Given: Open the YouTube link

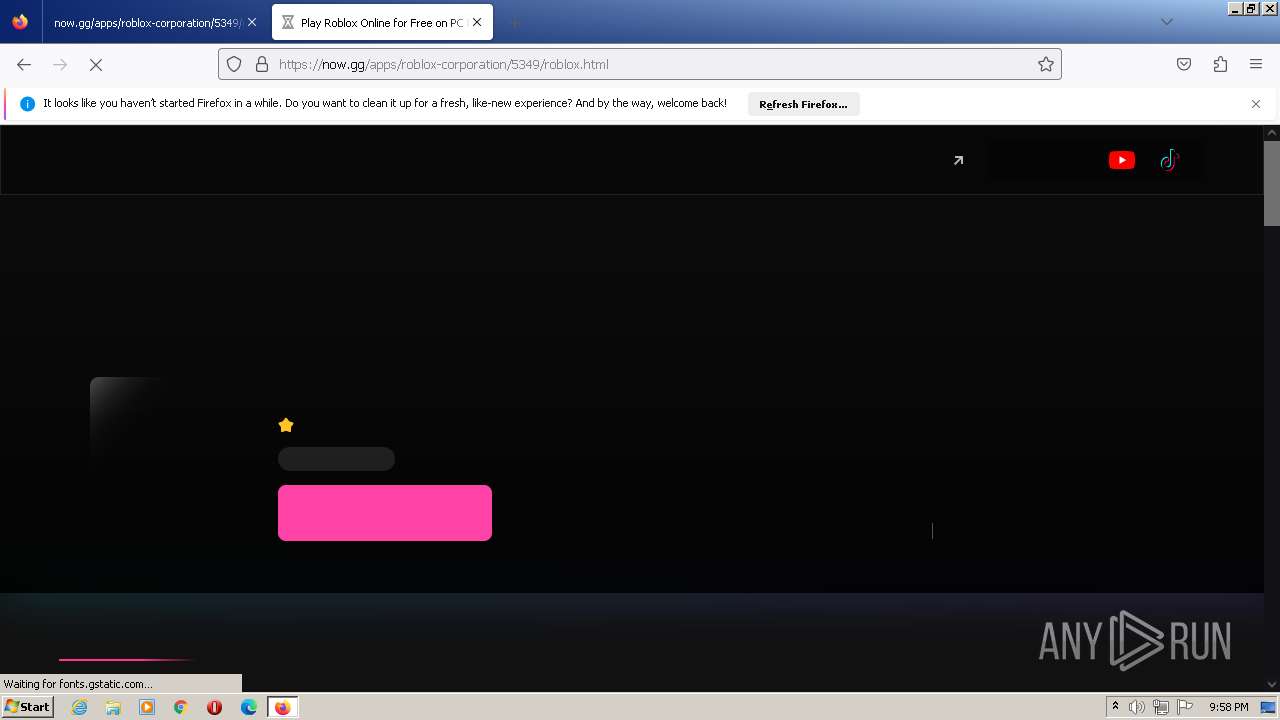Looking at the screenshot, I should coord(1122,160).
